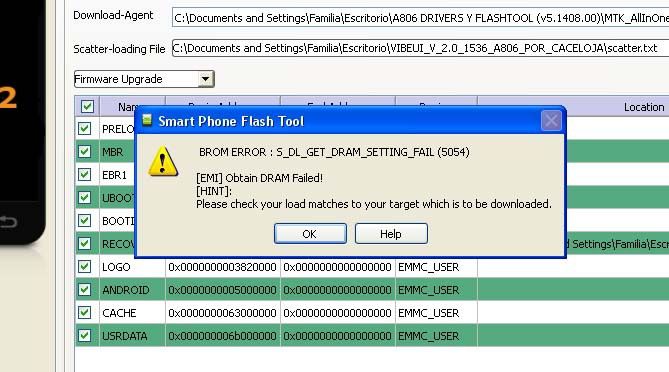Uncheck the UBOOT row checkbox
Viewport: 669px width, 372px height.
(x=84, y=198)
